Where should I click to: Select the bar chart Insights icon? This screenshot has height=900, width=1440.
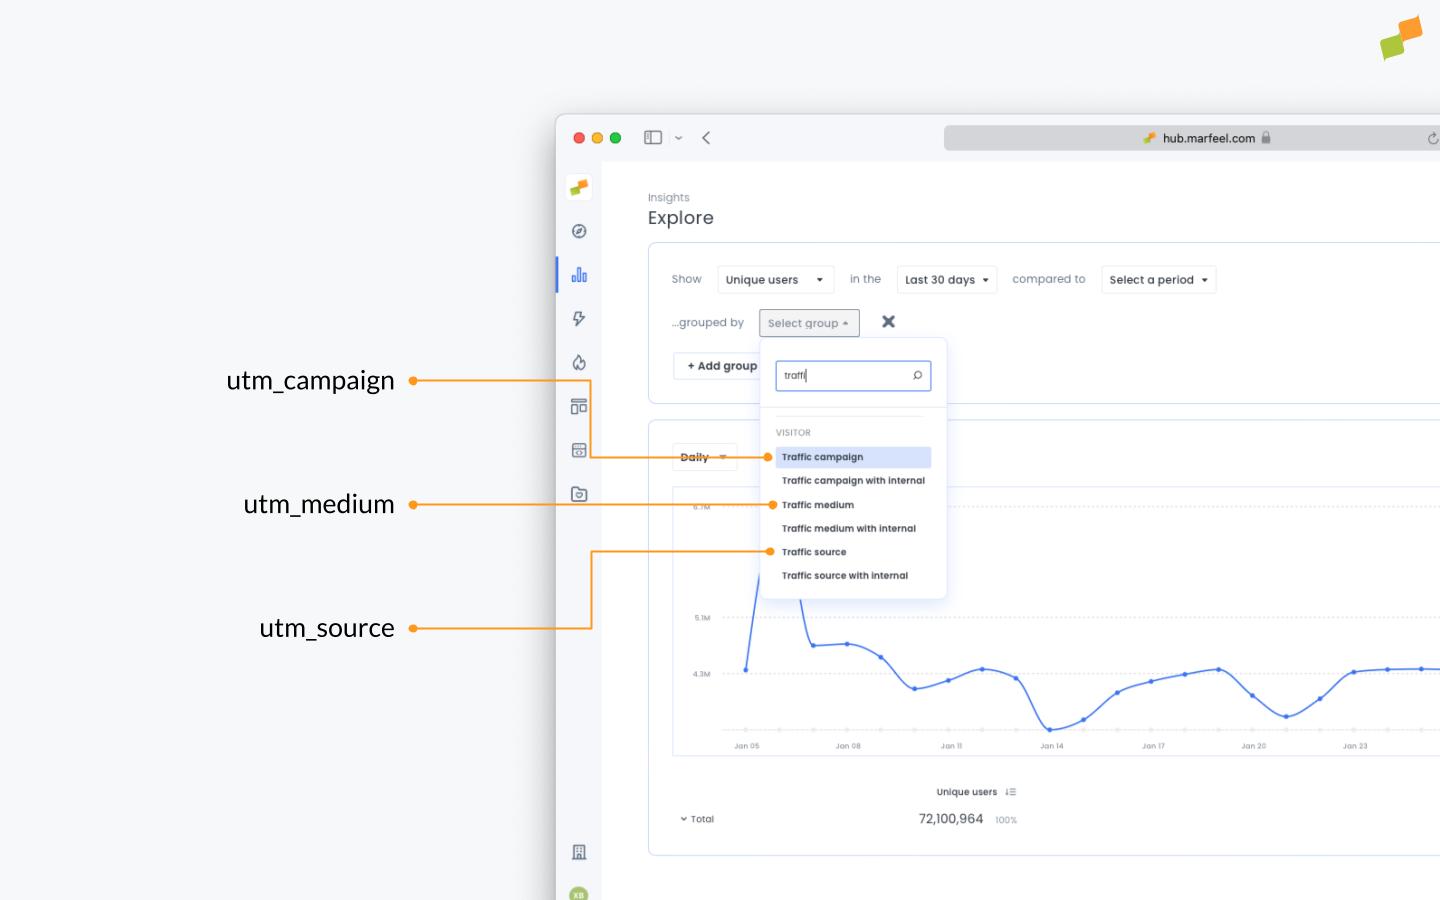click(x=579, y=274)
